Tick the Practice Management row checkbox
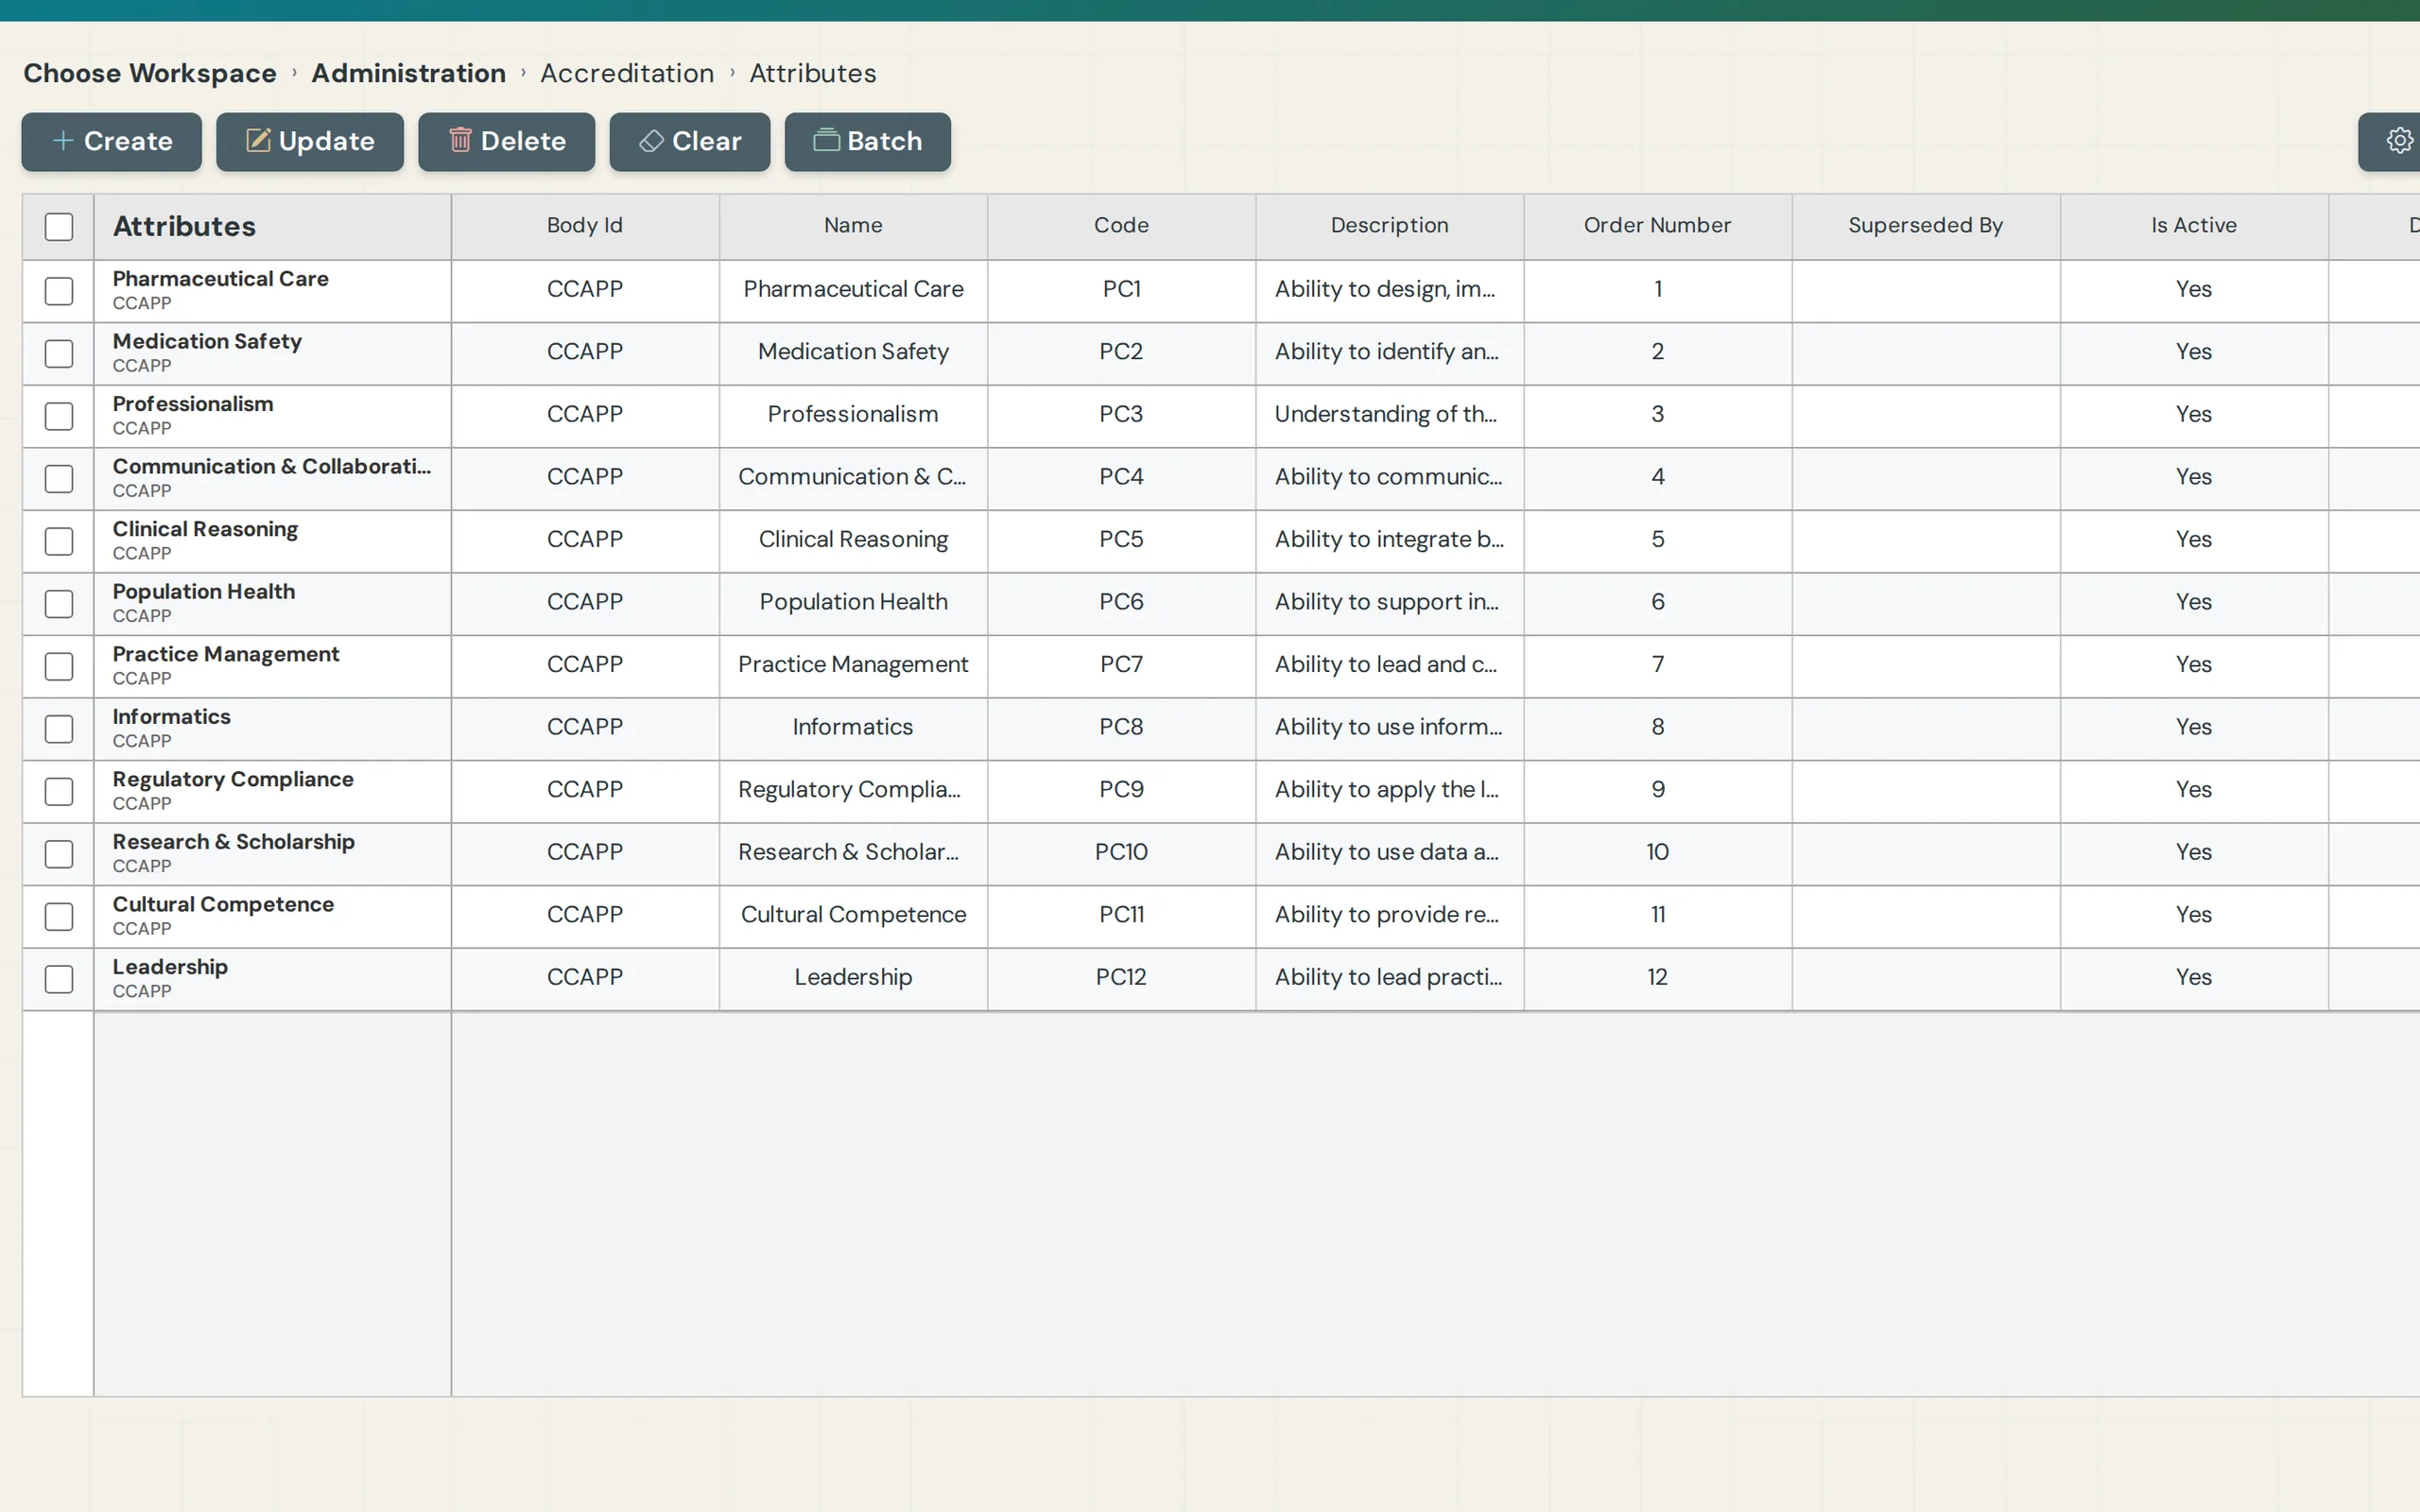2420x1512 pixels. [x=59, y=666]
